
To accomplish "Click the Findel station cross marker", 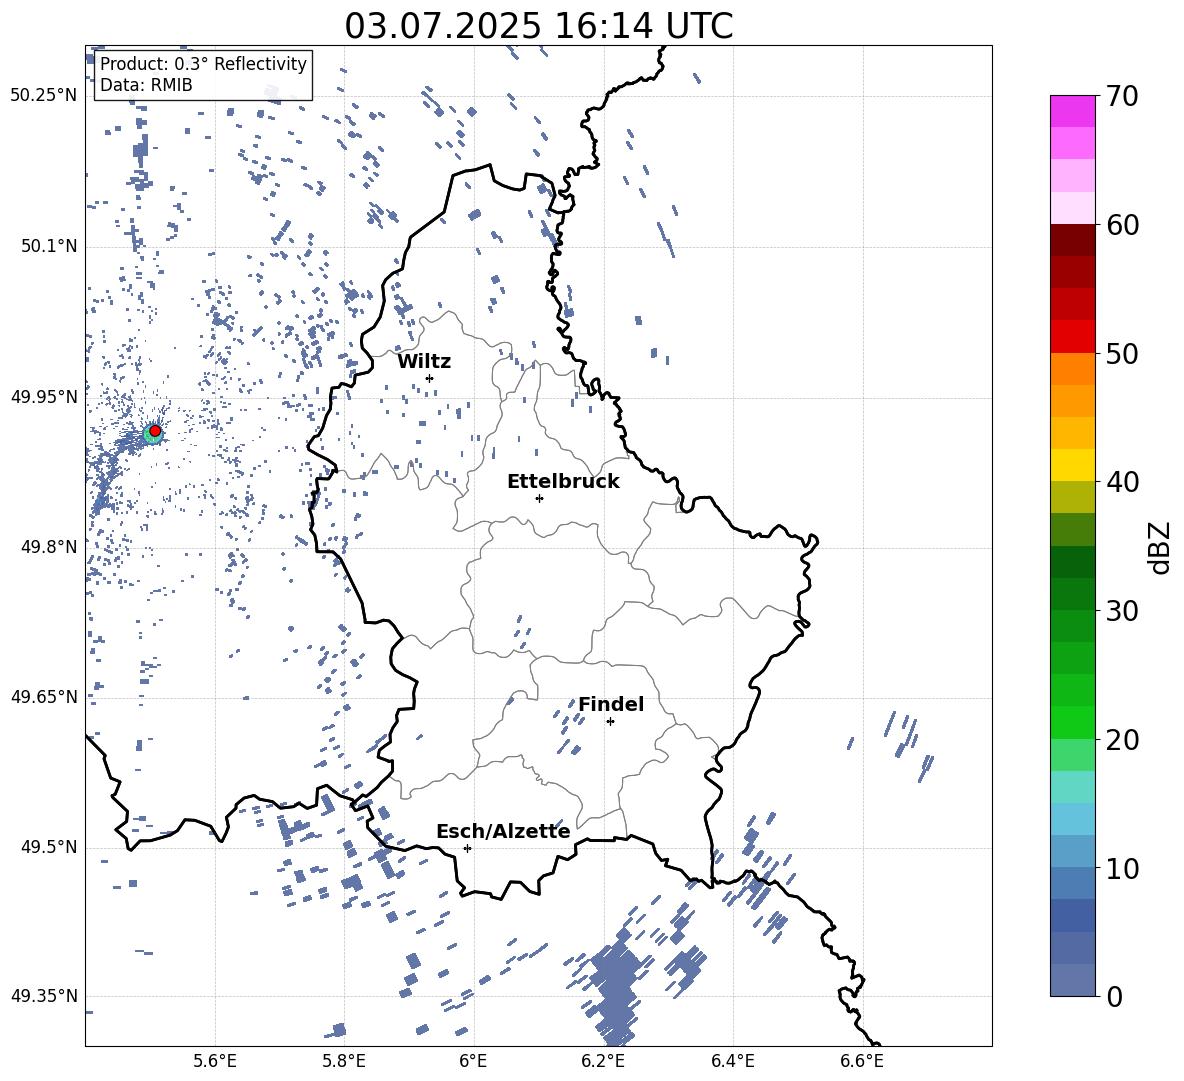I will point(610,722).
